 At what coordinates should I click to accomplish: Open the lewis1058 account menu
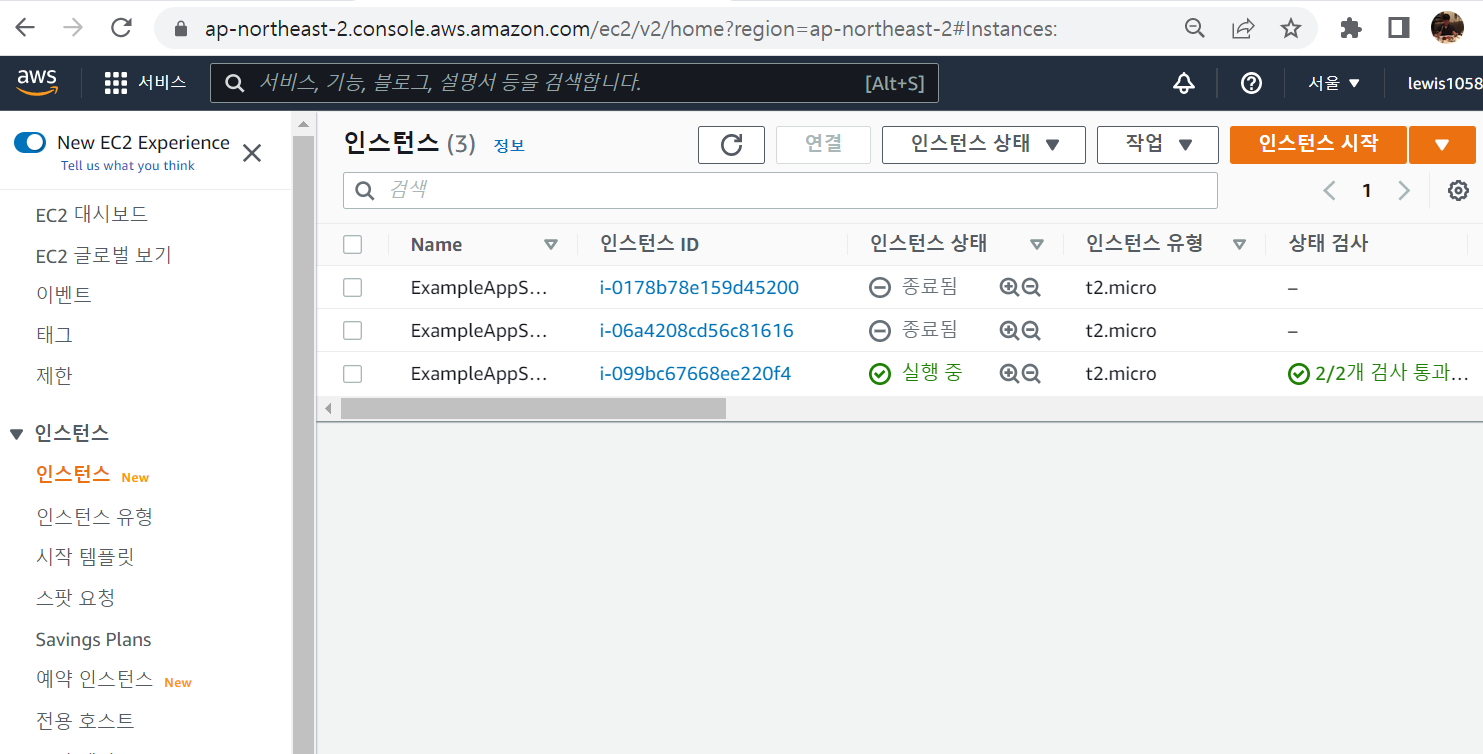pyautogui.click(x=1444, y=83)
